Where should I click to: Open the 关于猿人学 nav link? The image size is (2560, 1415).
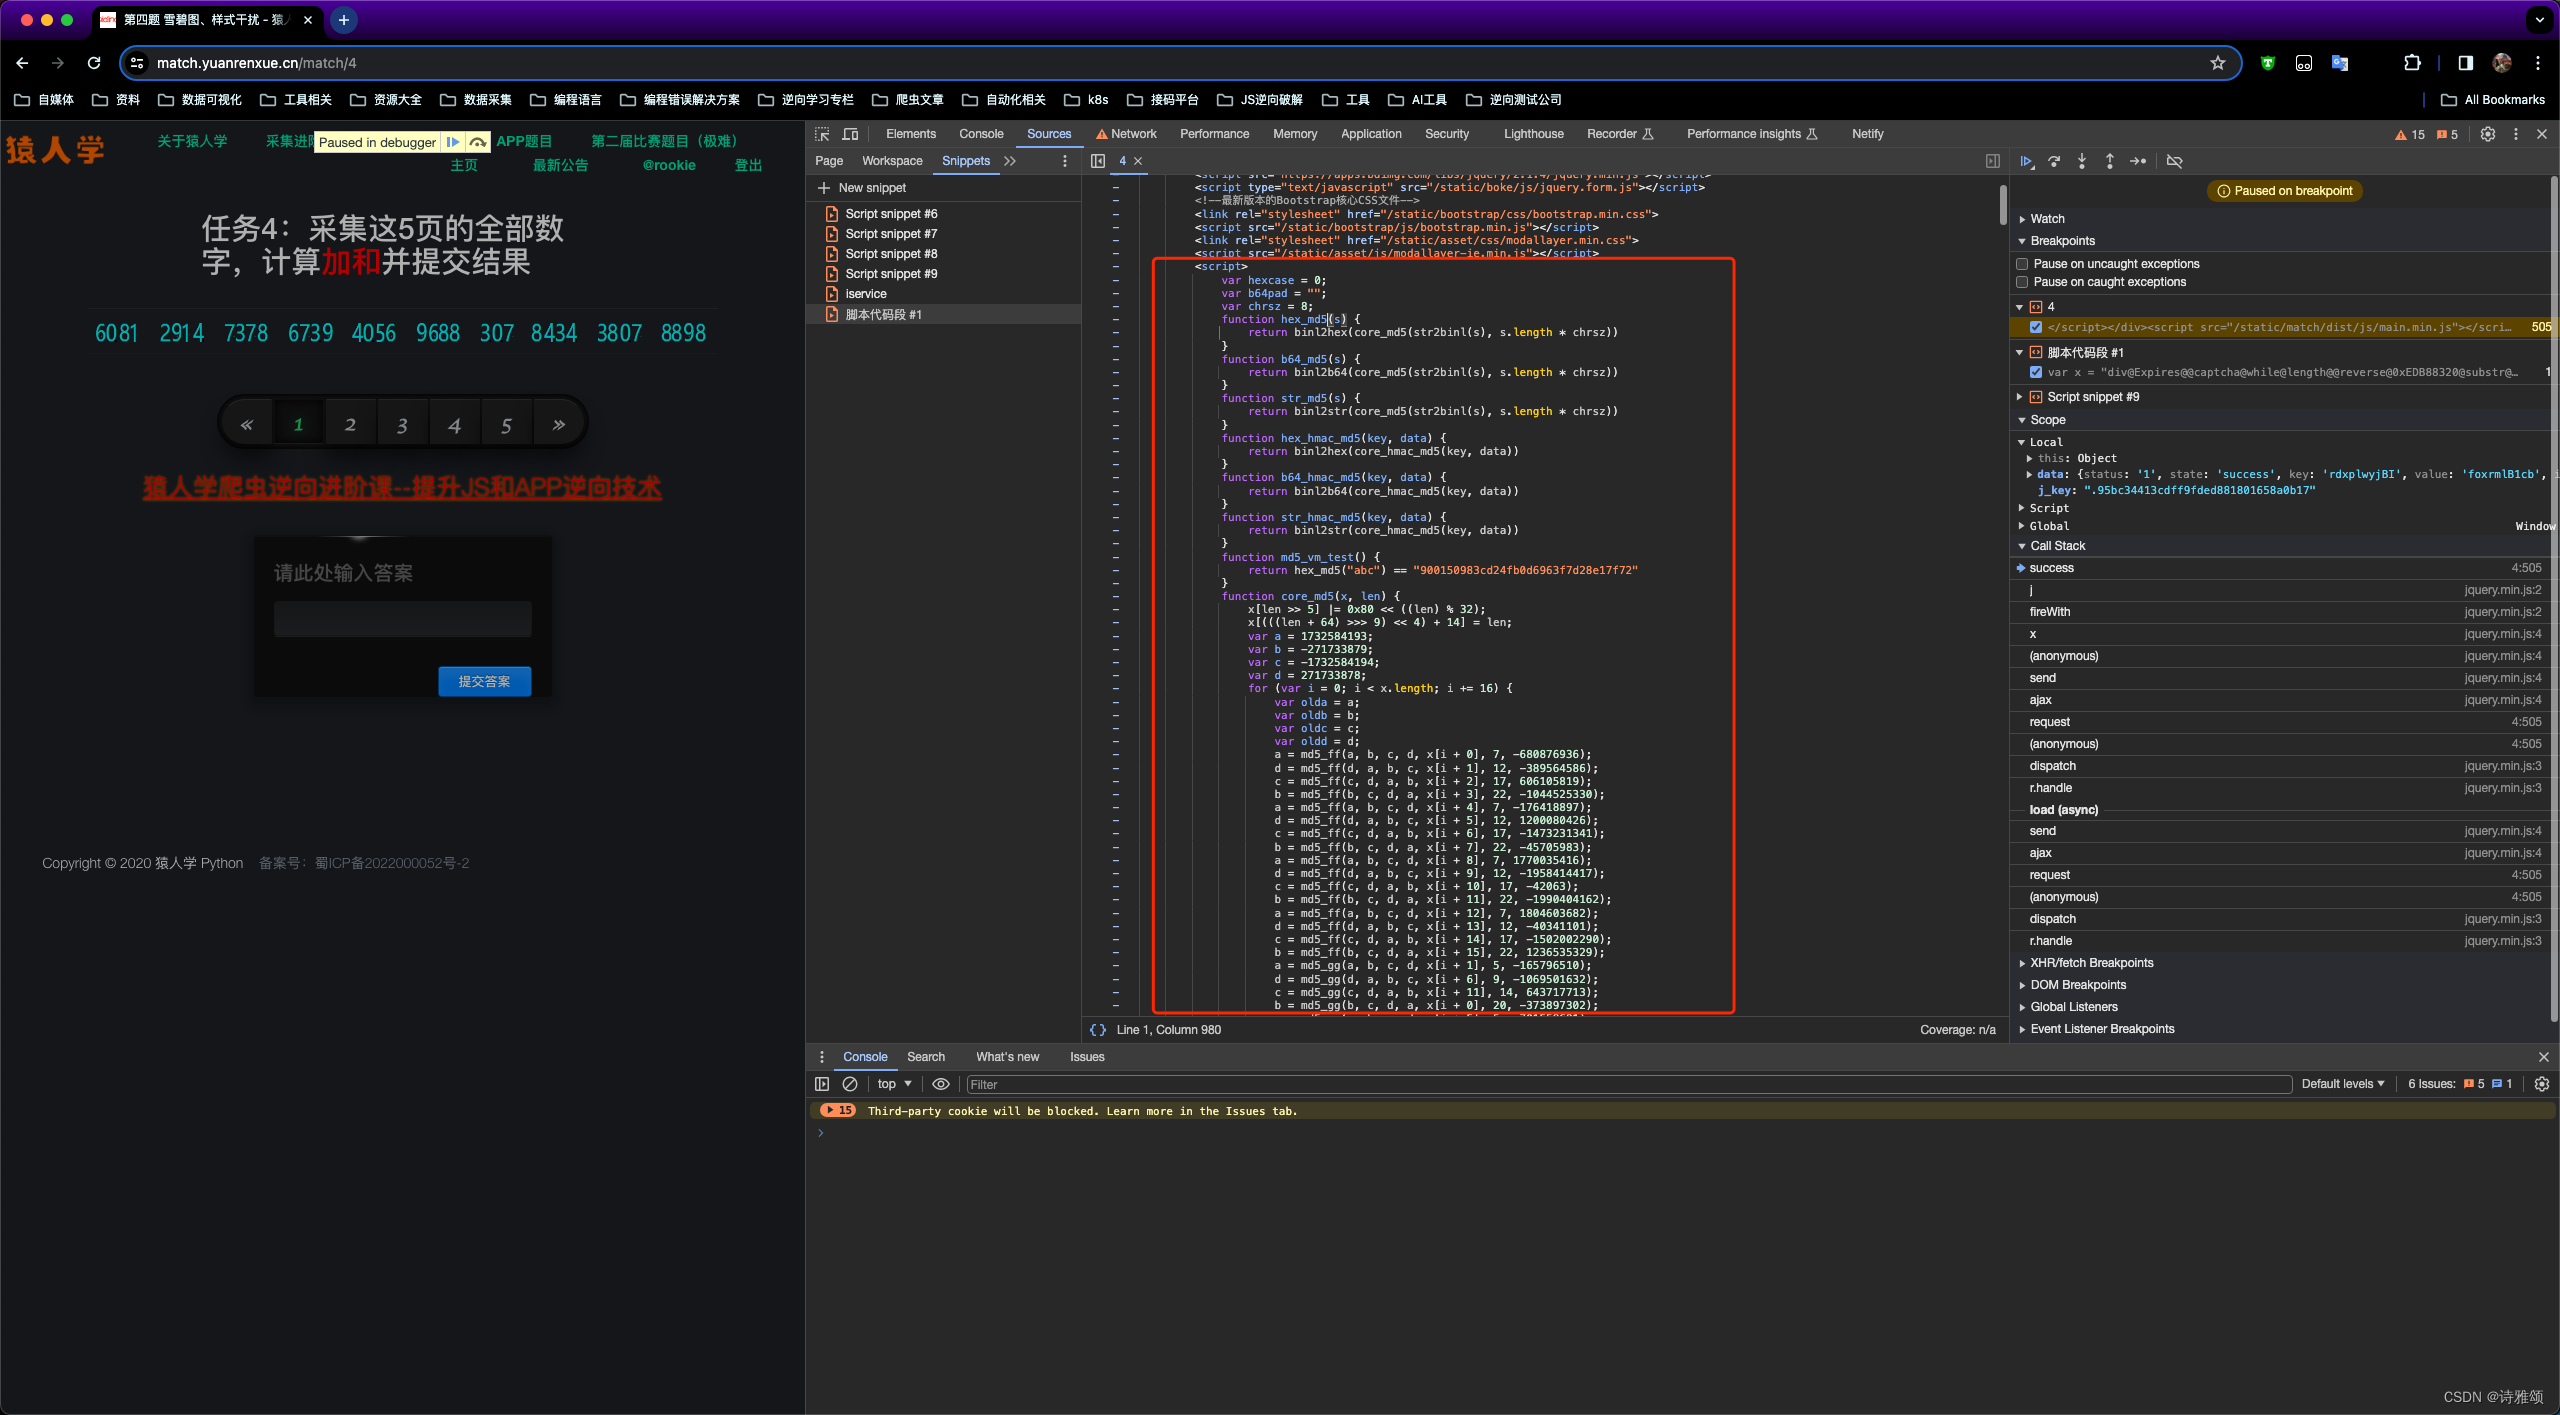192,141
